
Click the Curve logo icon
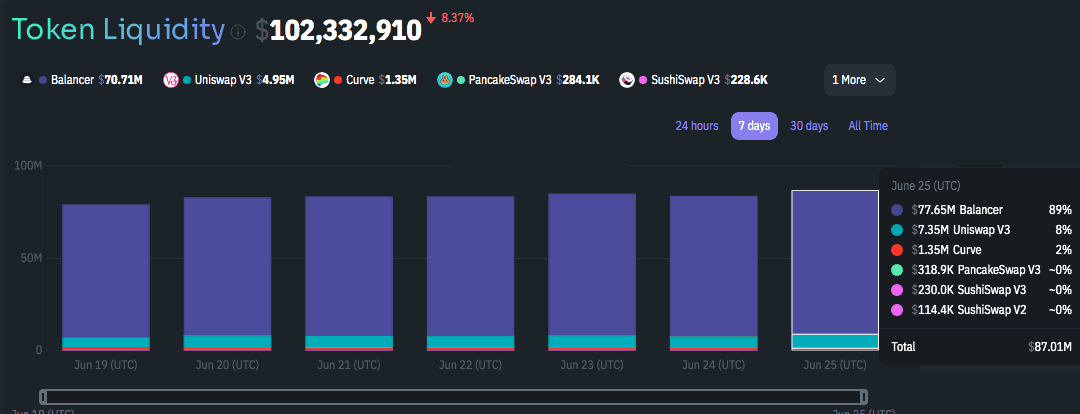point(321,80)
